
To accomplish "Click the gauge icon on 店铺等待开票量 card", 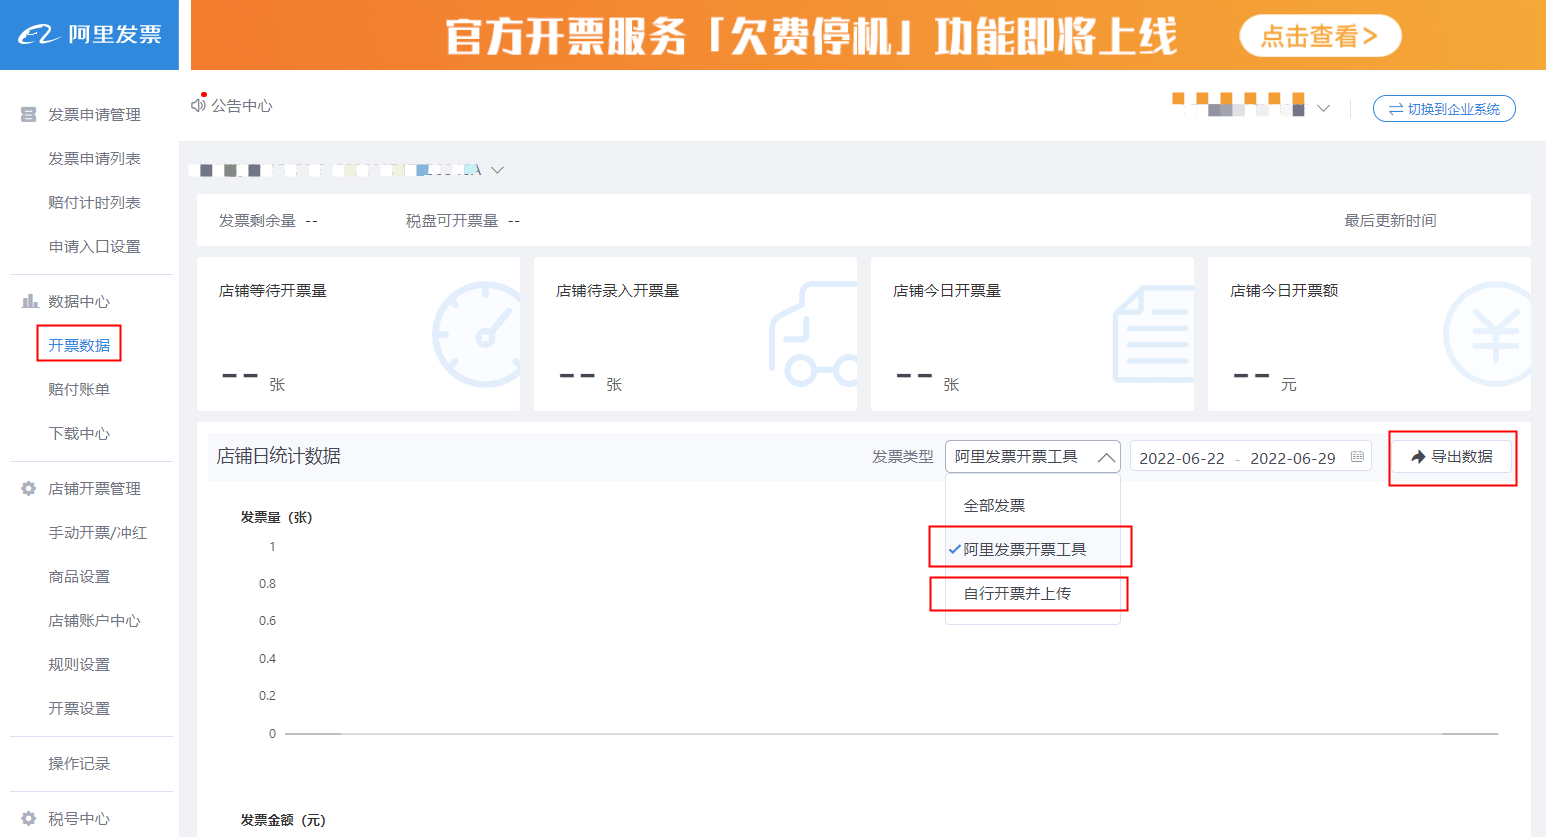I will coord(478,335).
